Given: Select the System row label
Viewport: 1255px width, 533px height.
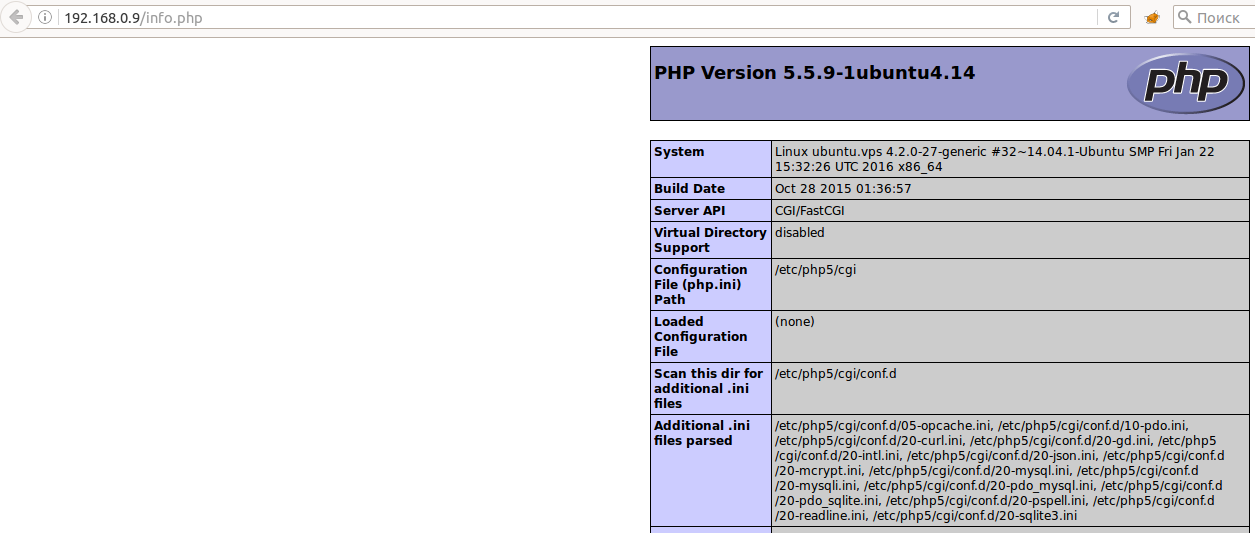Looking at the screenshot, I should click(x=679, y=152).
